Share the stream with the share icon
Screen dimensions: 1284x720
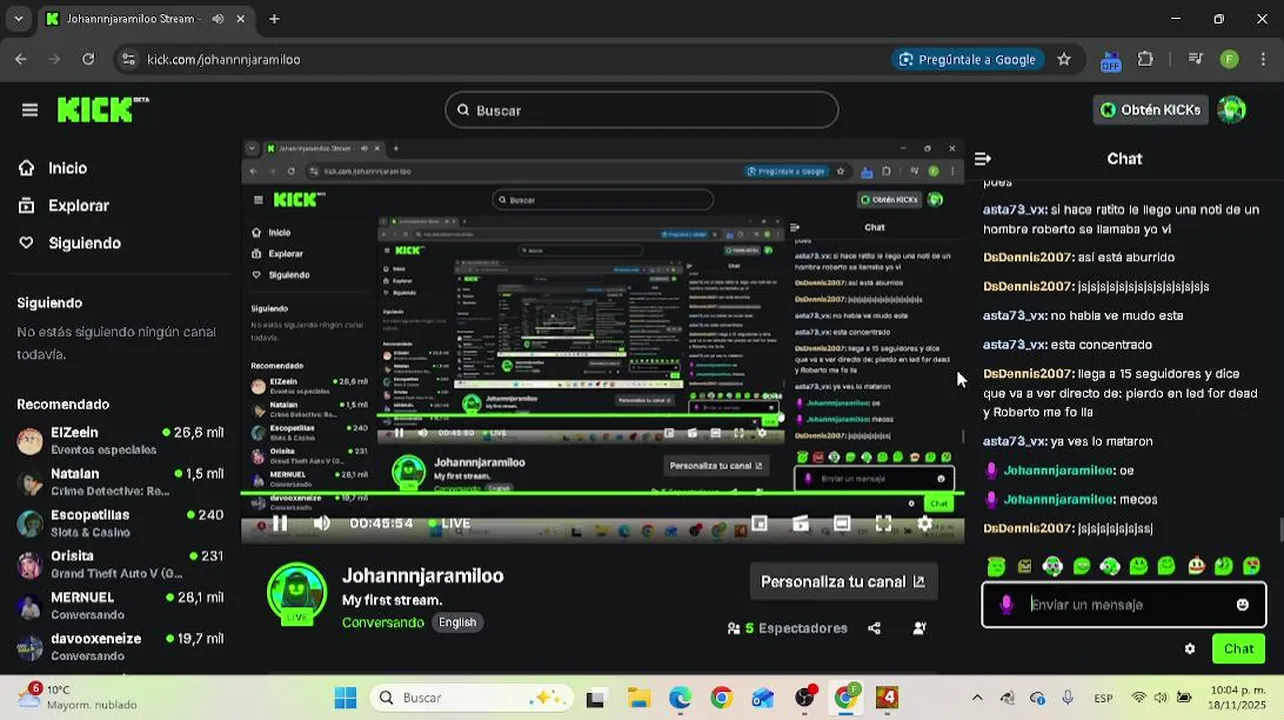coord(874,628)
